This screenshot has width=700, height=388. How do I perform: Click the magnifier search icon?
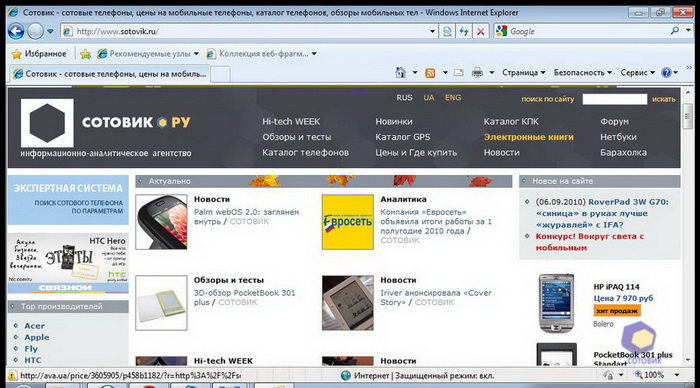point(675,31)
